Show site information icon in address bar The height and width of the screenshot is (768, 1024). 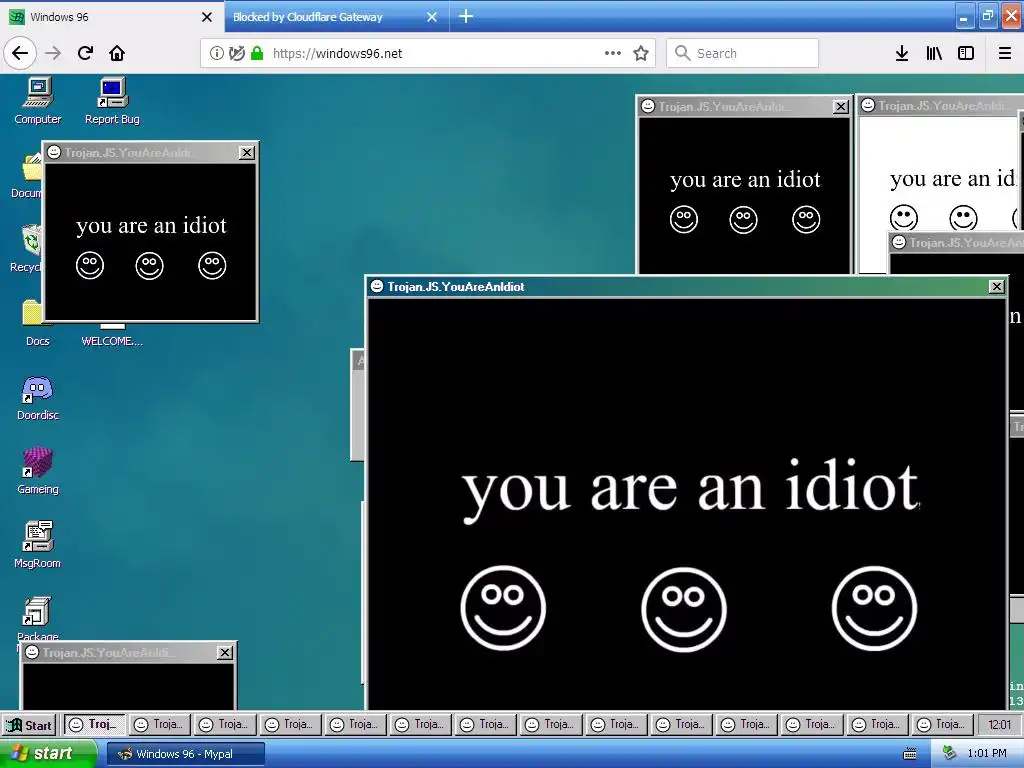click(216, 53)
